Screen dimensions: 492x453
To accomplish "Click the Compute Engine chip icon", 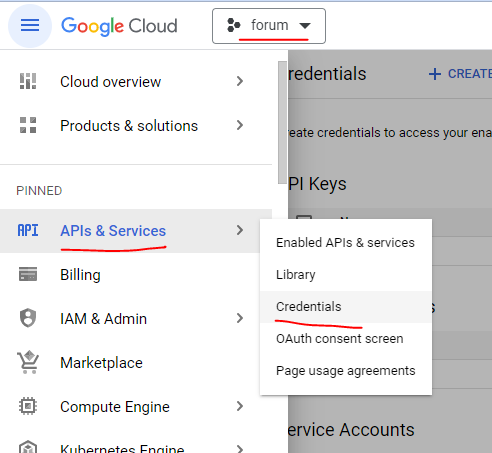I will (x=28, y=406).
